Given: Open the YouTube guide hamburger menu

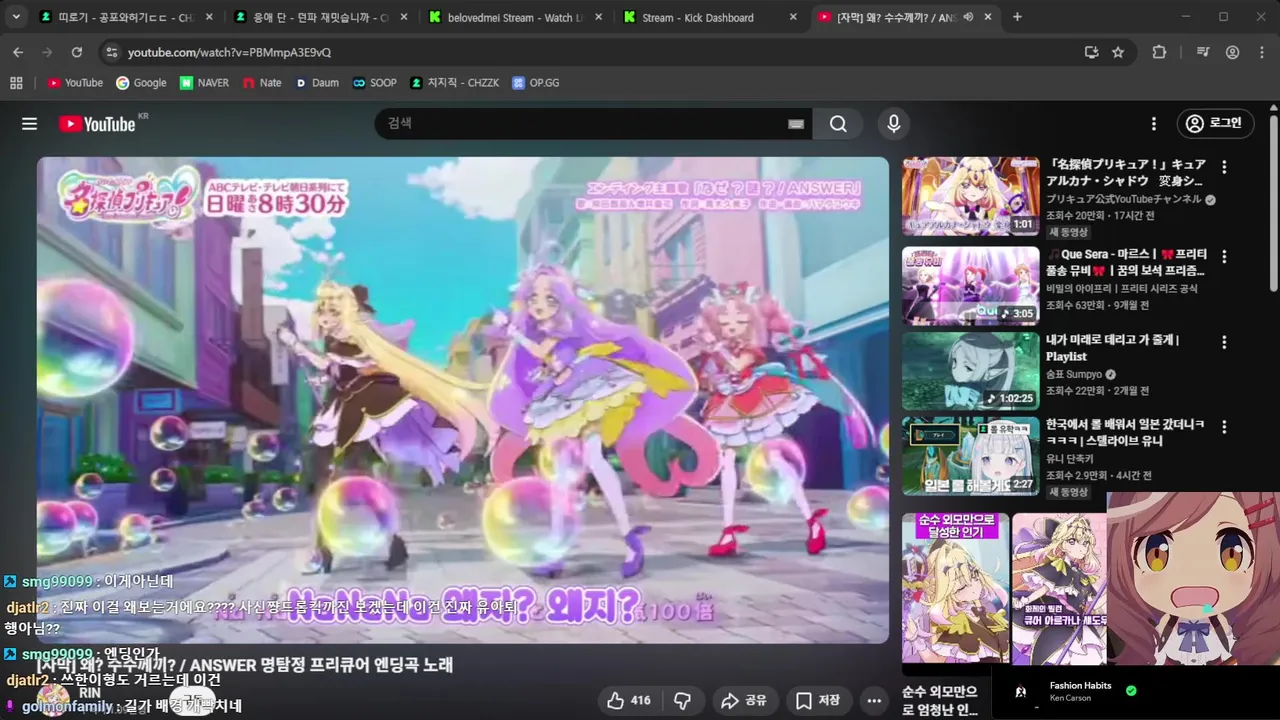Looking at the screenshot, I should tap(29, 124).
